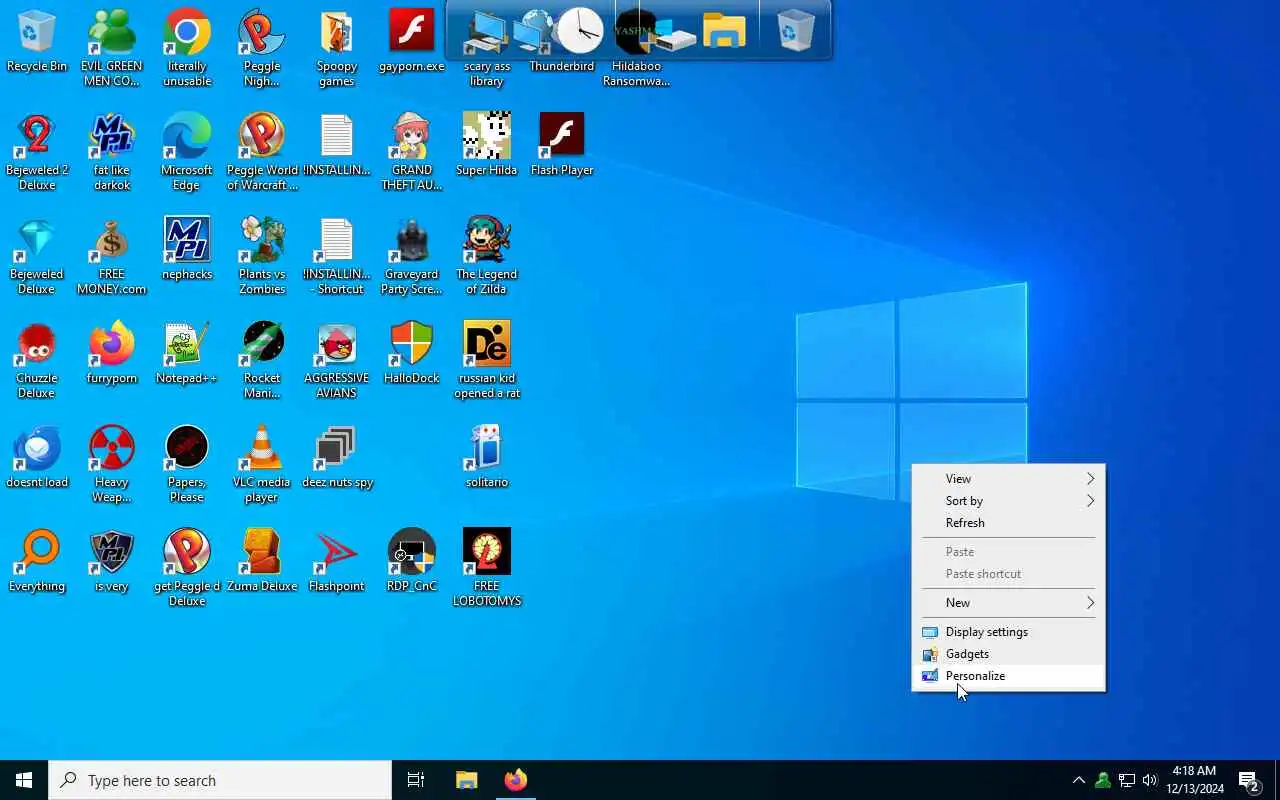1280x800 pixels.
Task: Expand the View submenu
Action: pos(1009,479)
